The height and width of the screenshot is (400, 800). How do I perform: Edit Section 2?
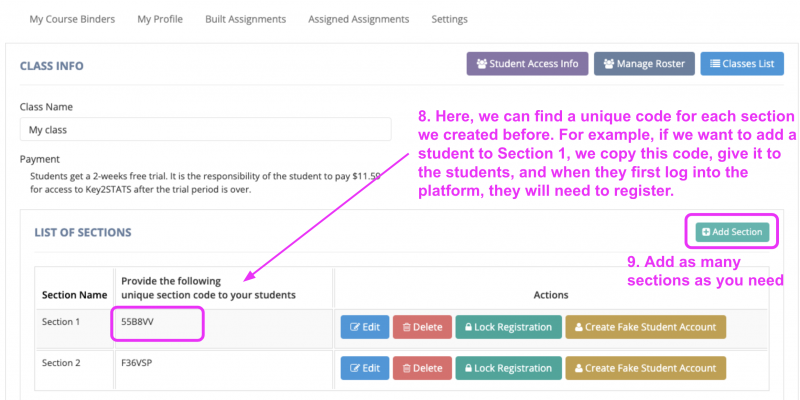[x=364, y=368]
